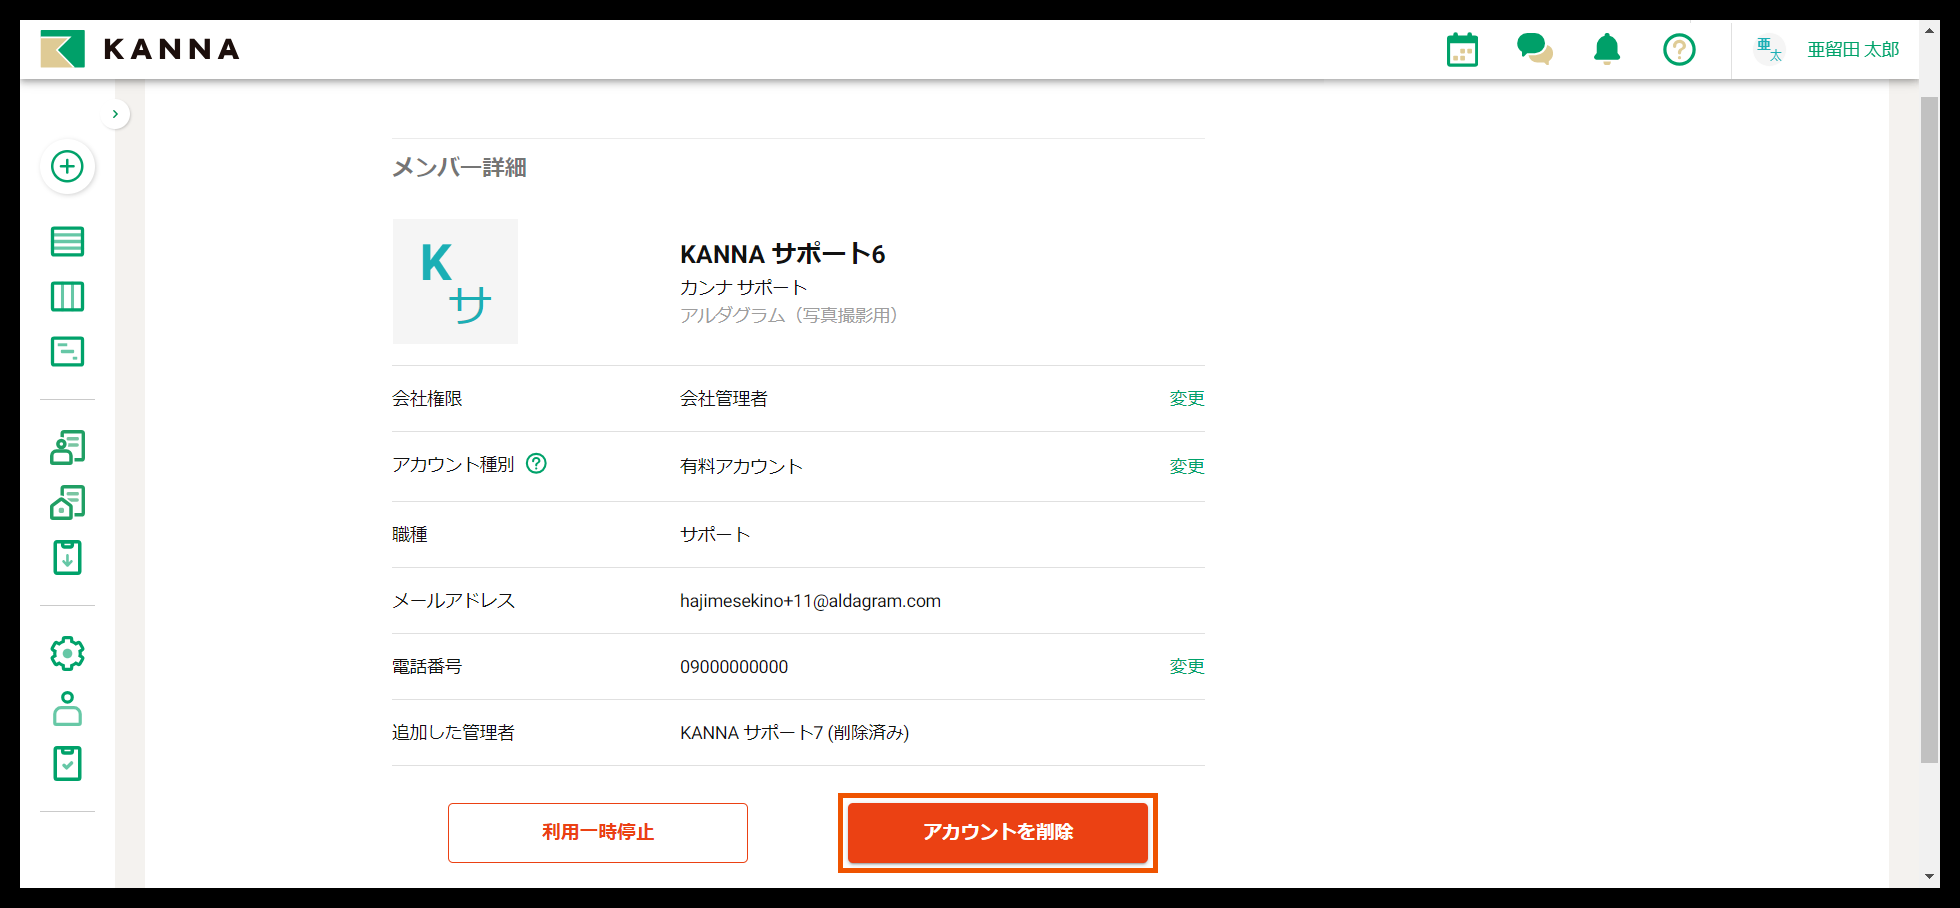Image resolution: width=1960 pixels, height=908 pixels.
Task: Click 変更 link for 電話番号
Action: pyautogui.click(x=1186, y=667)
